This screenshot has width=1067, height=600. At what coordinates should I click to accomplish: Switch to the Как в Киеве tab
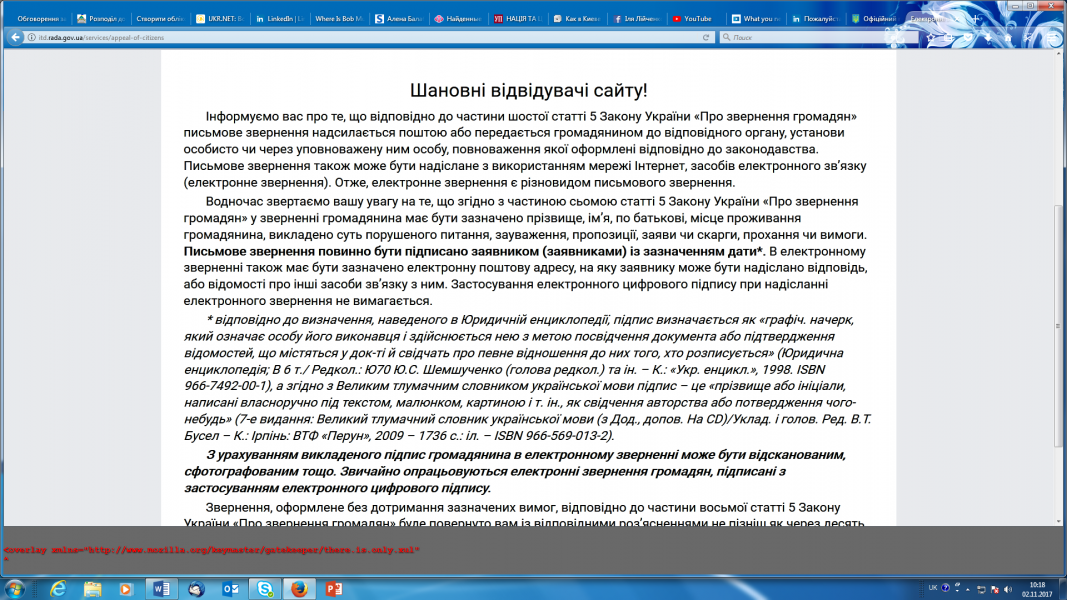coord(576,18)
